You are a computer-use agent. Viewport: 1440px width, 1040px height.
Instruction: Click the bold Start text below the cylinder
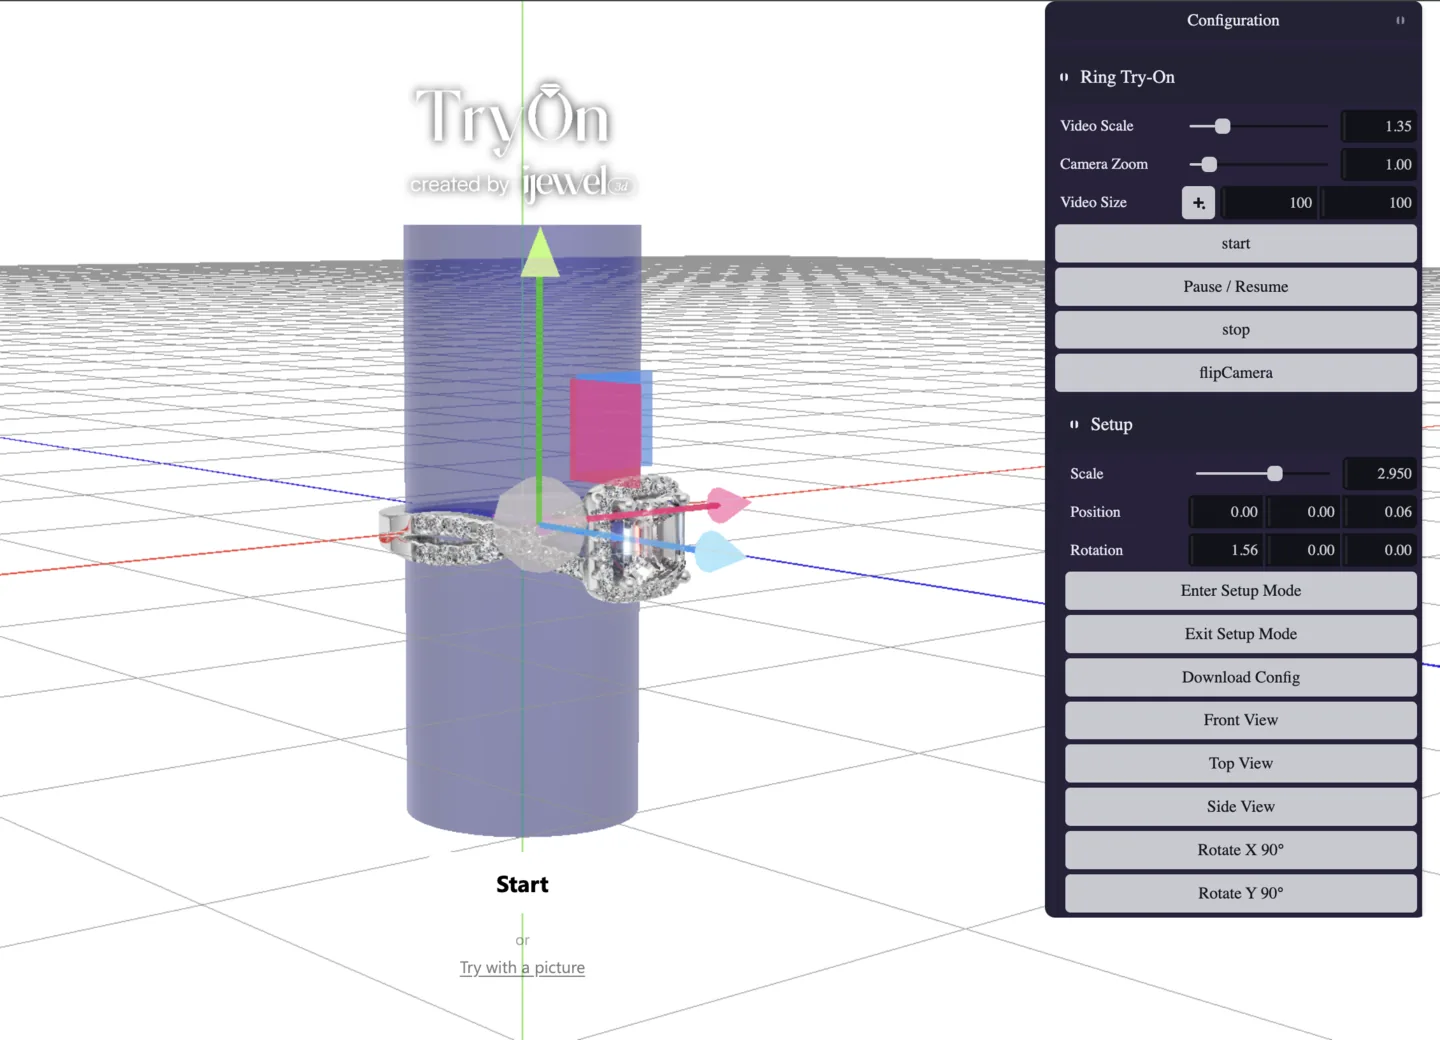coord(522,885)
